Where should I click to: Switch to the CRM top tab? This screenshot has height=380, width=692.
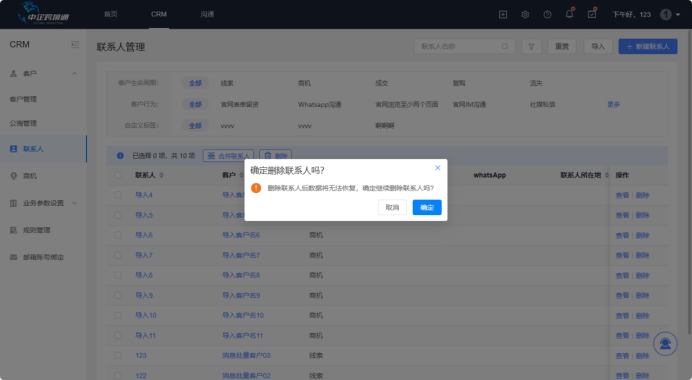pos(159,14)
